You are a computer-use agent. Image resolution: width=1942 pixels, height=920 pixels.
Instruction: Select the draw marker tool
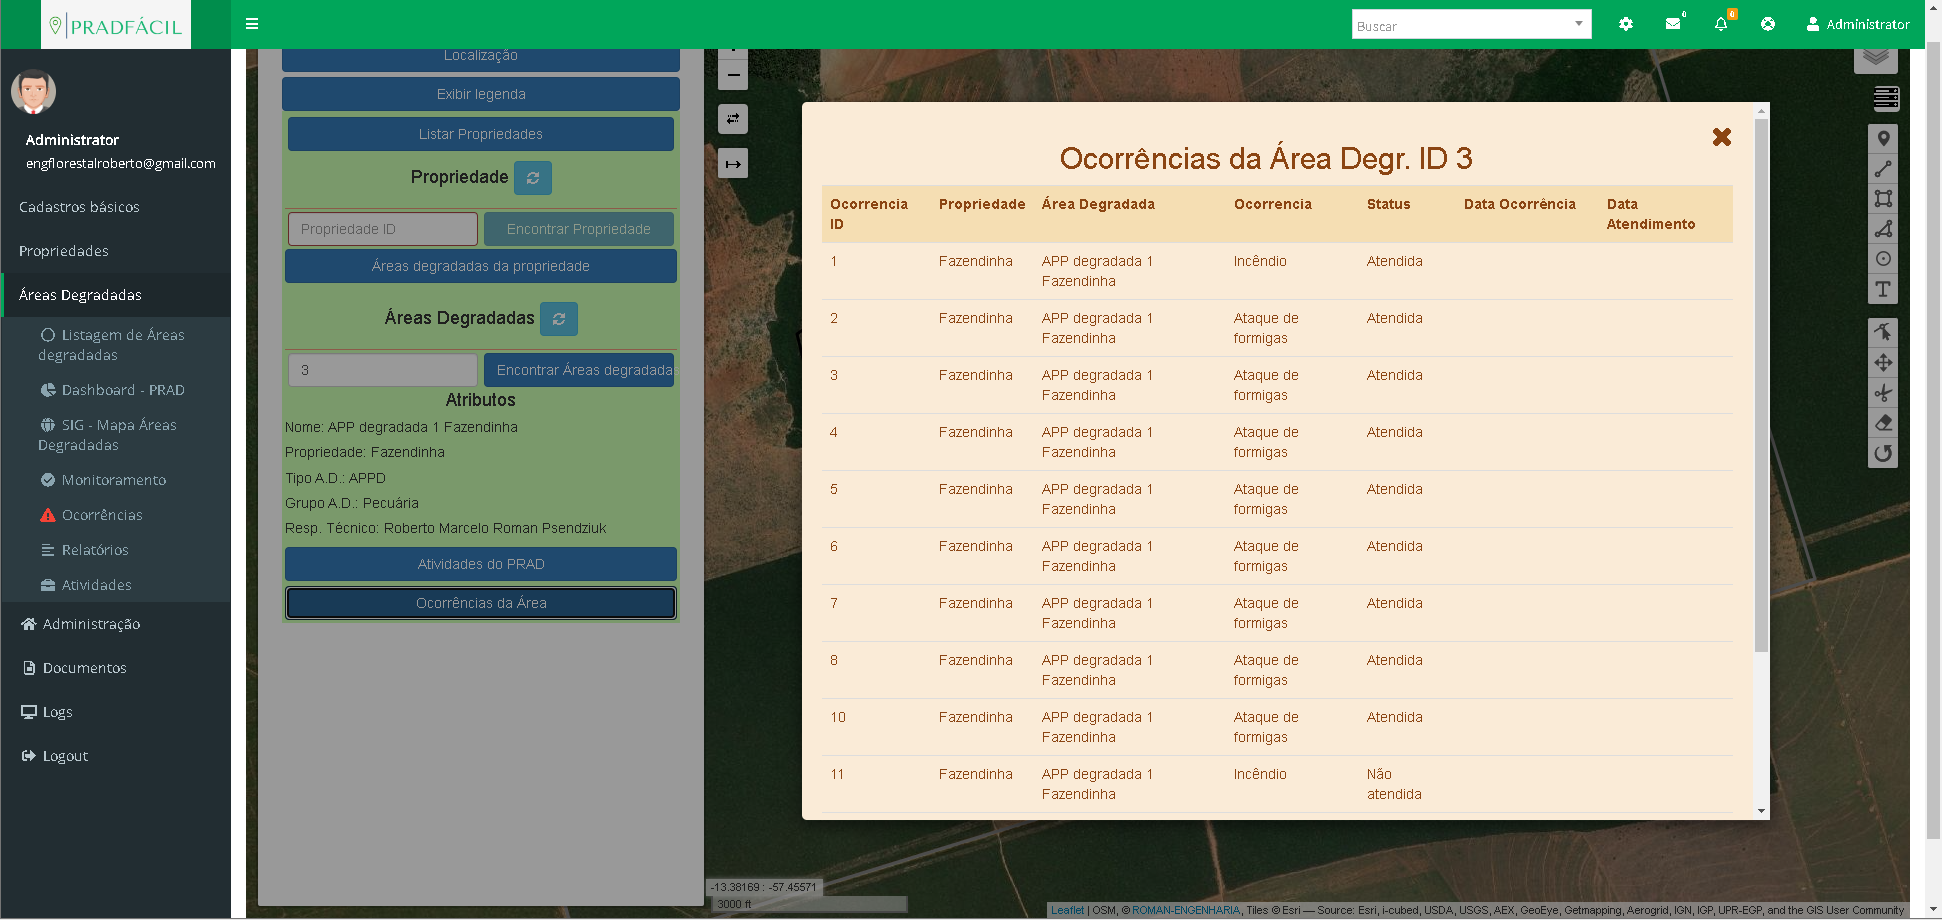coord(1883,139)
